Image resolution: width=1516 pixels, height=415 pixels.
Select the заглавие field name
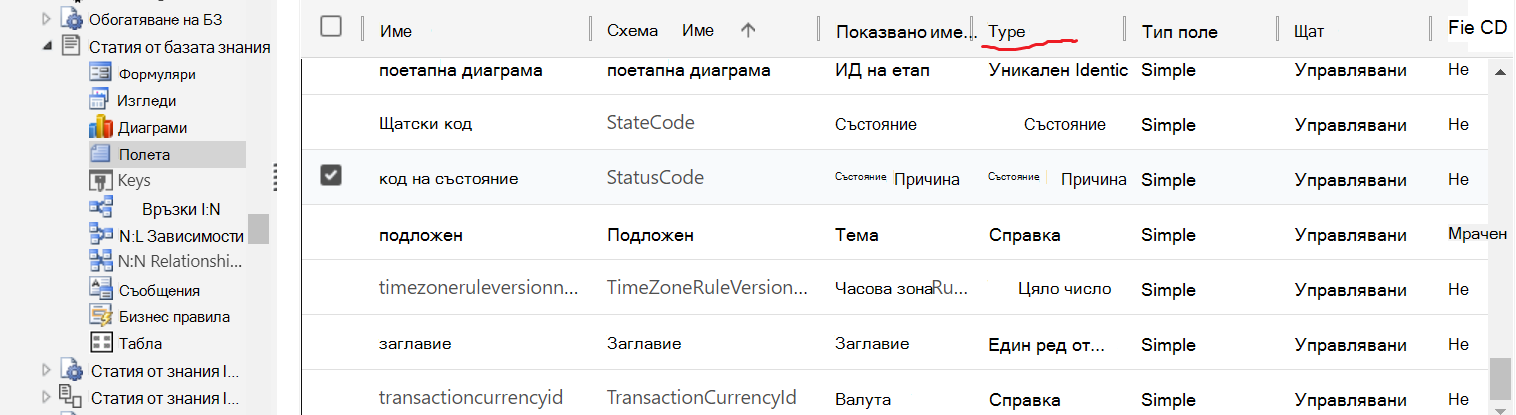click(416, 343)
